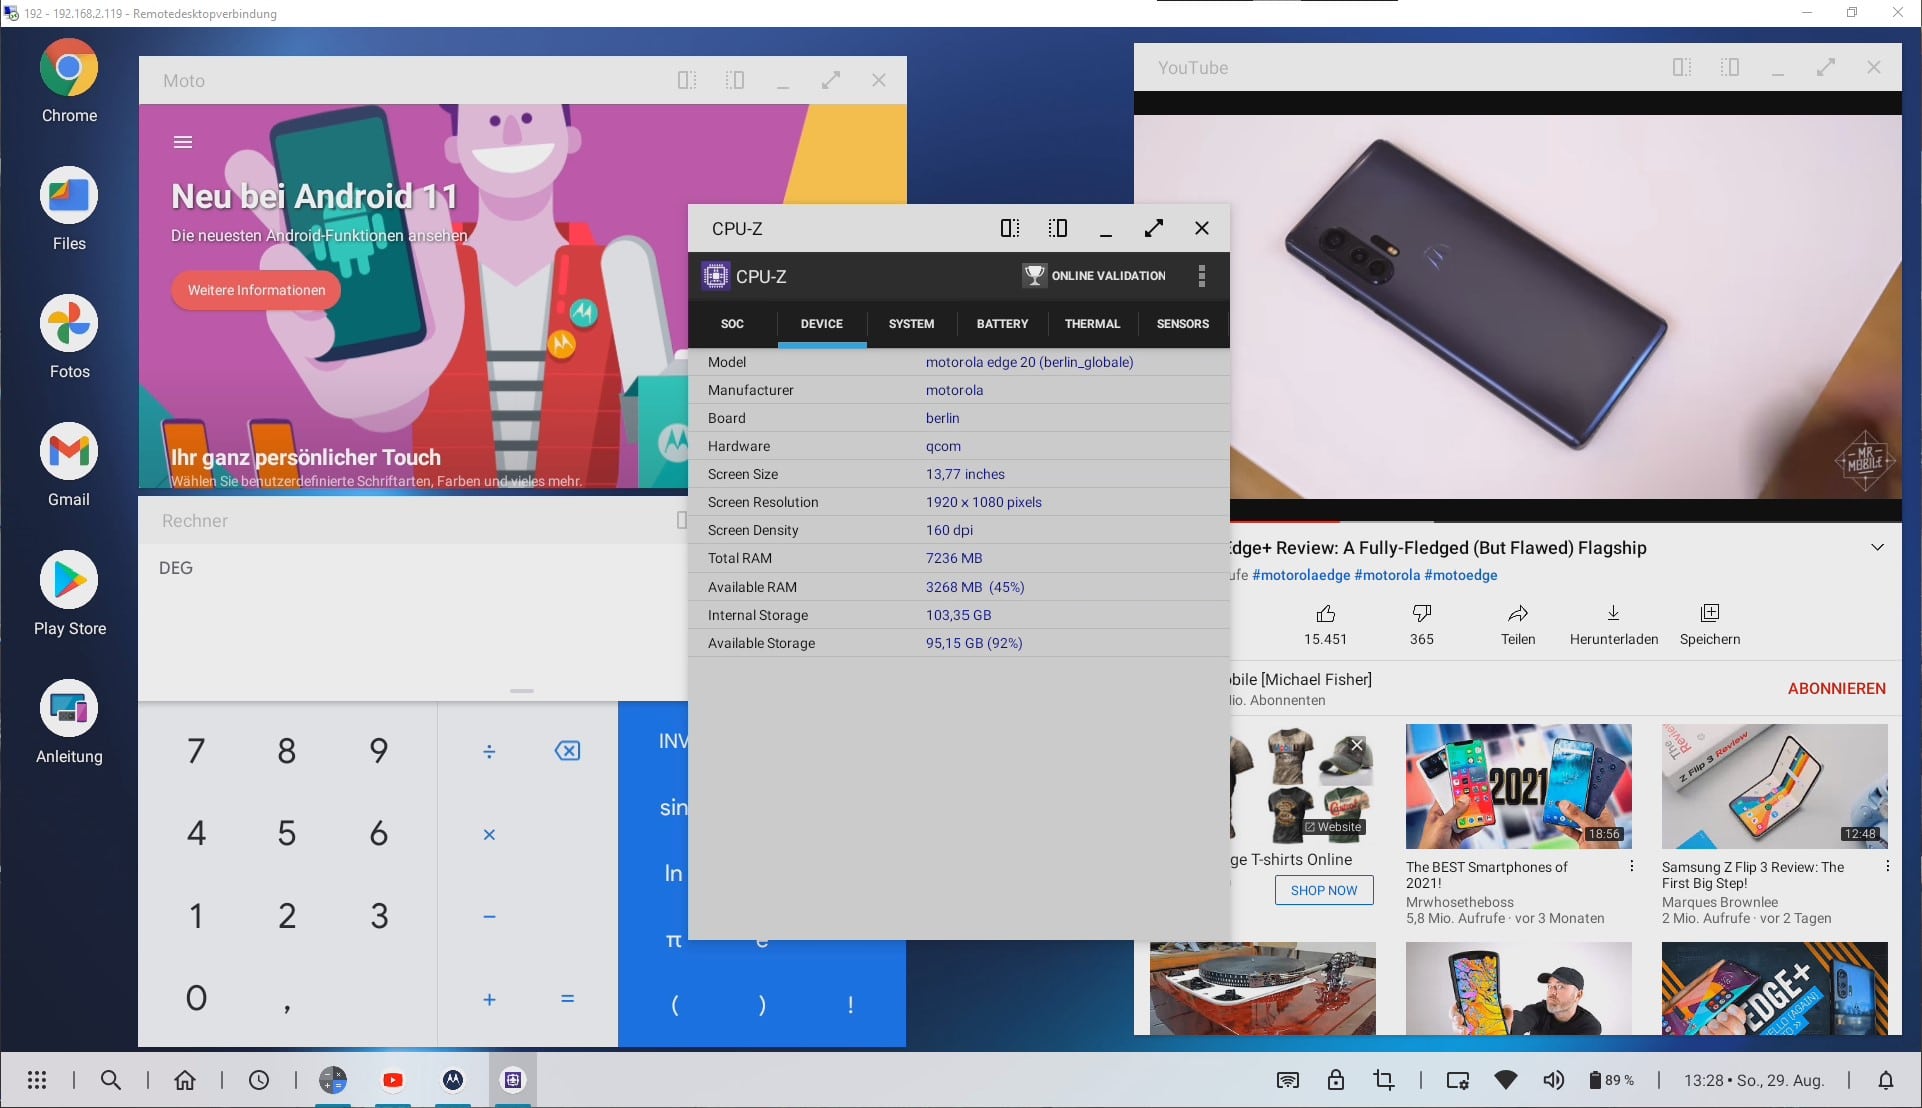1922x1108 pixels.
Task: Delete last digit with calculator backspace
Action: [567, 751]
